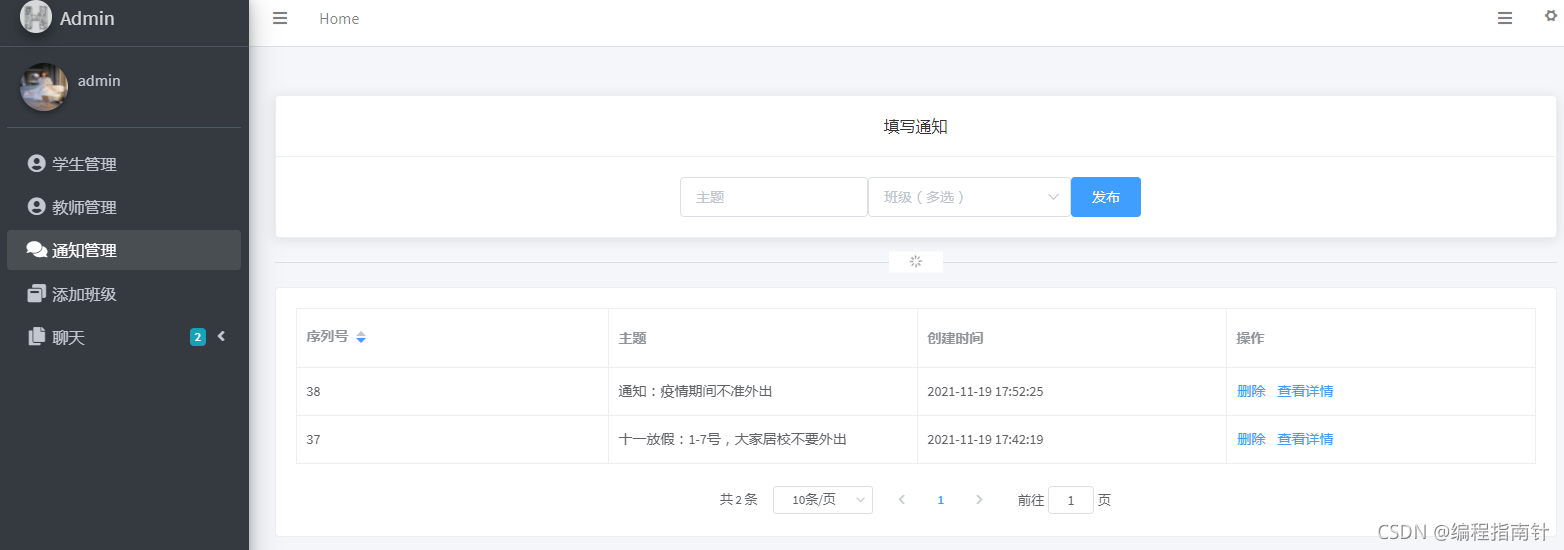Go to previous page arrow

(x=902, y=500)
